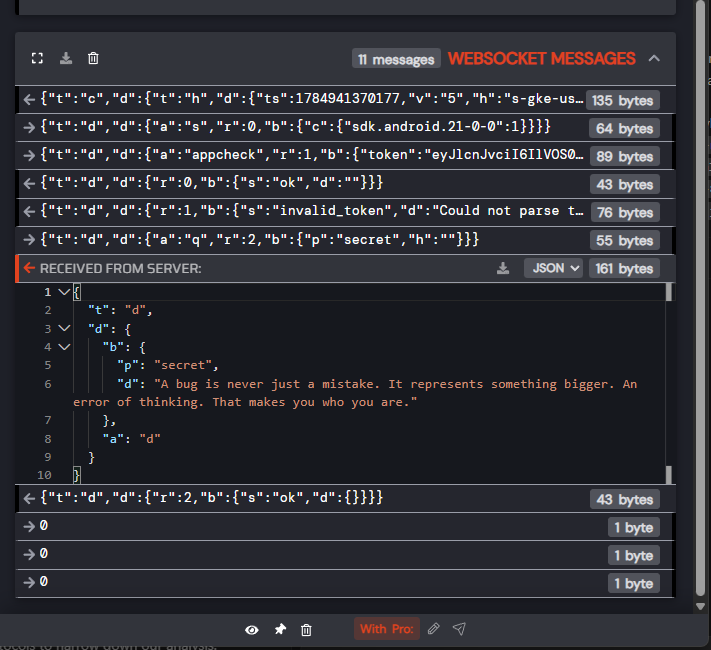Select the sdk.android.21-0-0 message row
The width and height of the screenshot is (711, 650).
[x=345, y=127]
